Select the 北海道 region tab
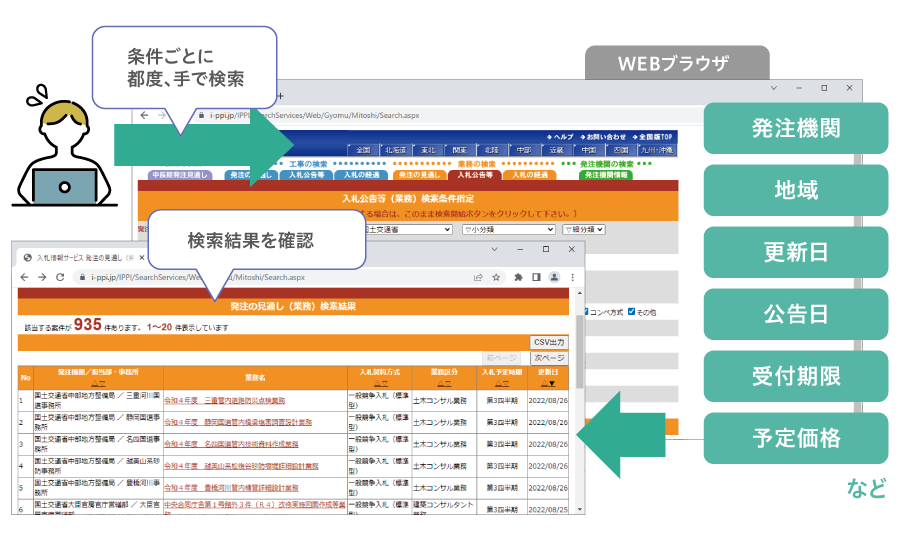The image size is (900, 533). point(395,150)
